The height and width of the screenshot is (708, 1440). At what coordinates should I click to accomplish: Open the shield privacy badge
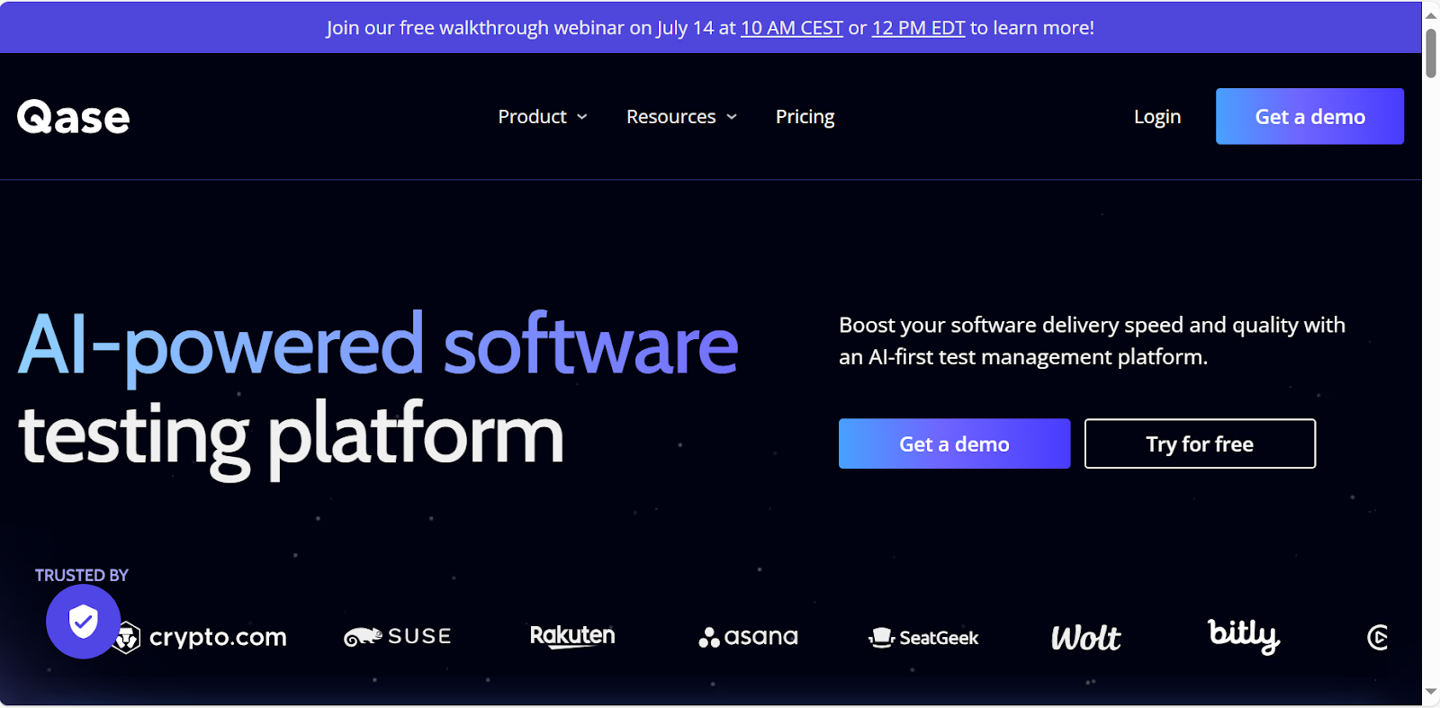click(x=83, y=622)
